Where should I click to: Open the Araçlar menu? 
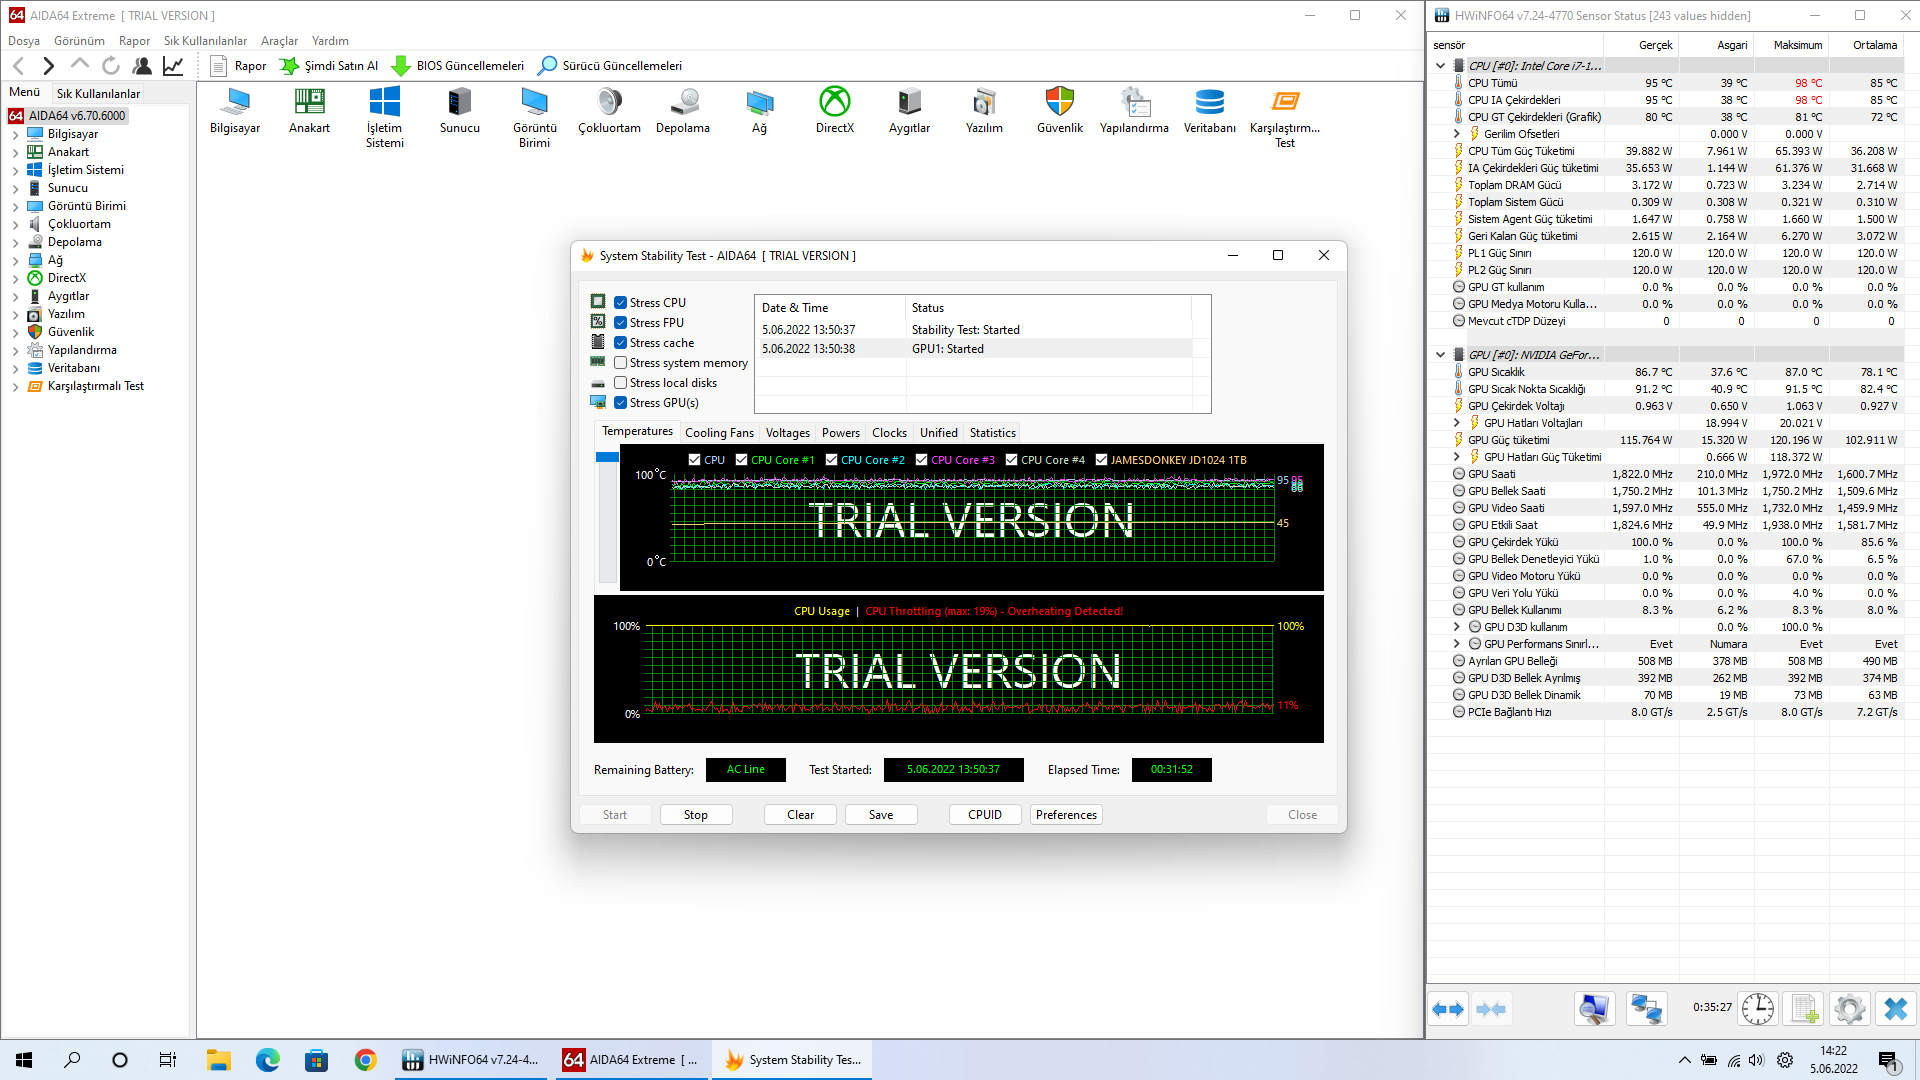click(x=279, y=41)
